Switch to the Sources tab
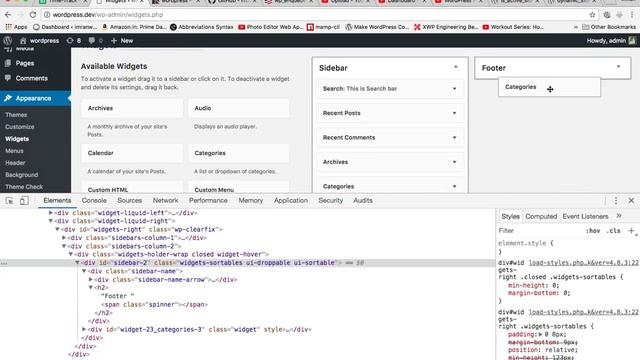640x360 pixels. [x=129, y=200]
